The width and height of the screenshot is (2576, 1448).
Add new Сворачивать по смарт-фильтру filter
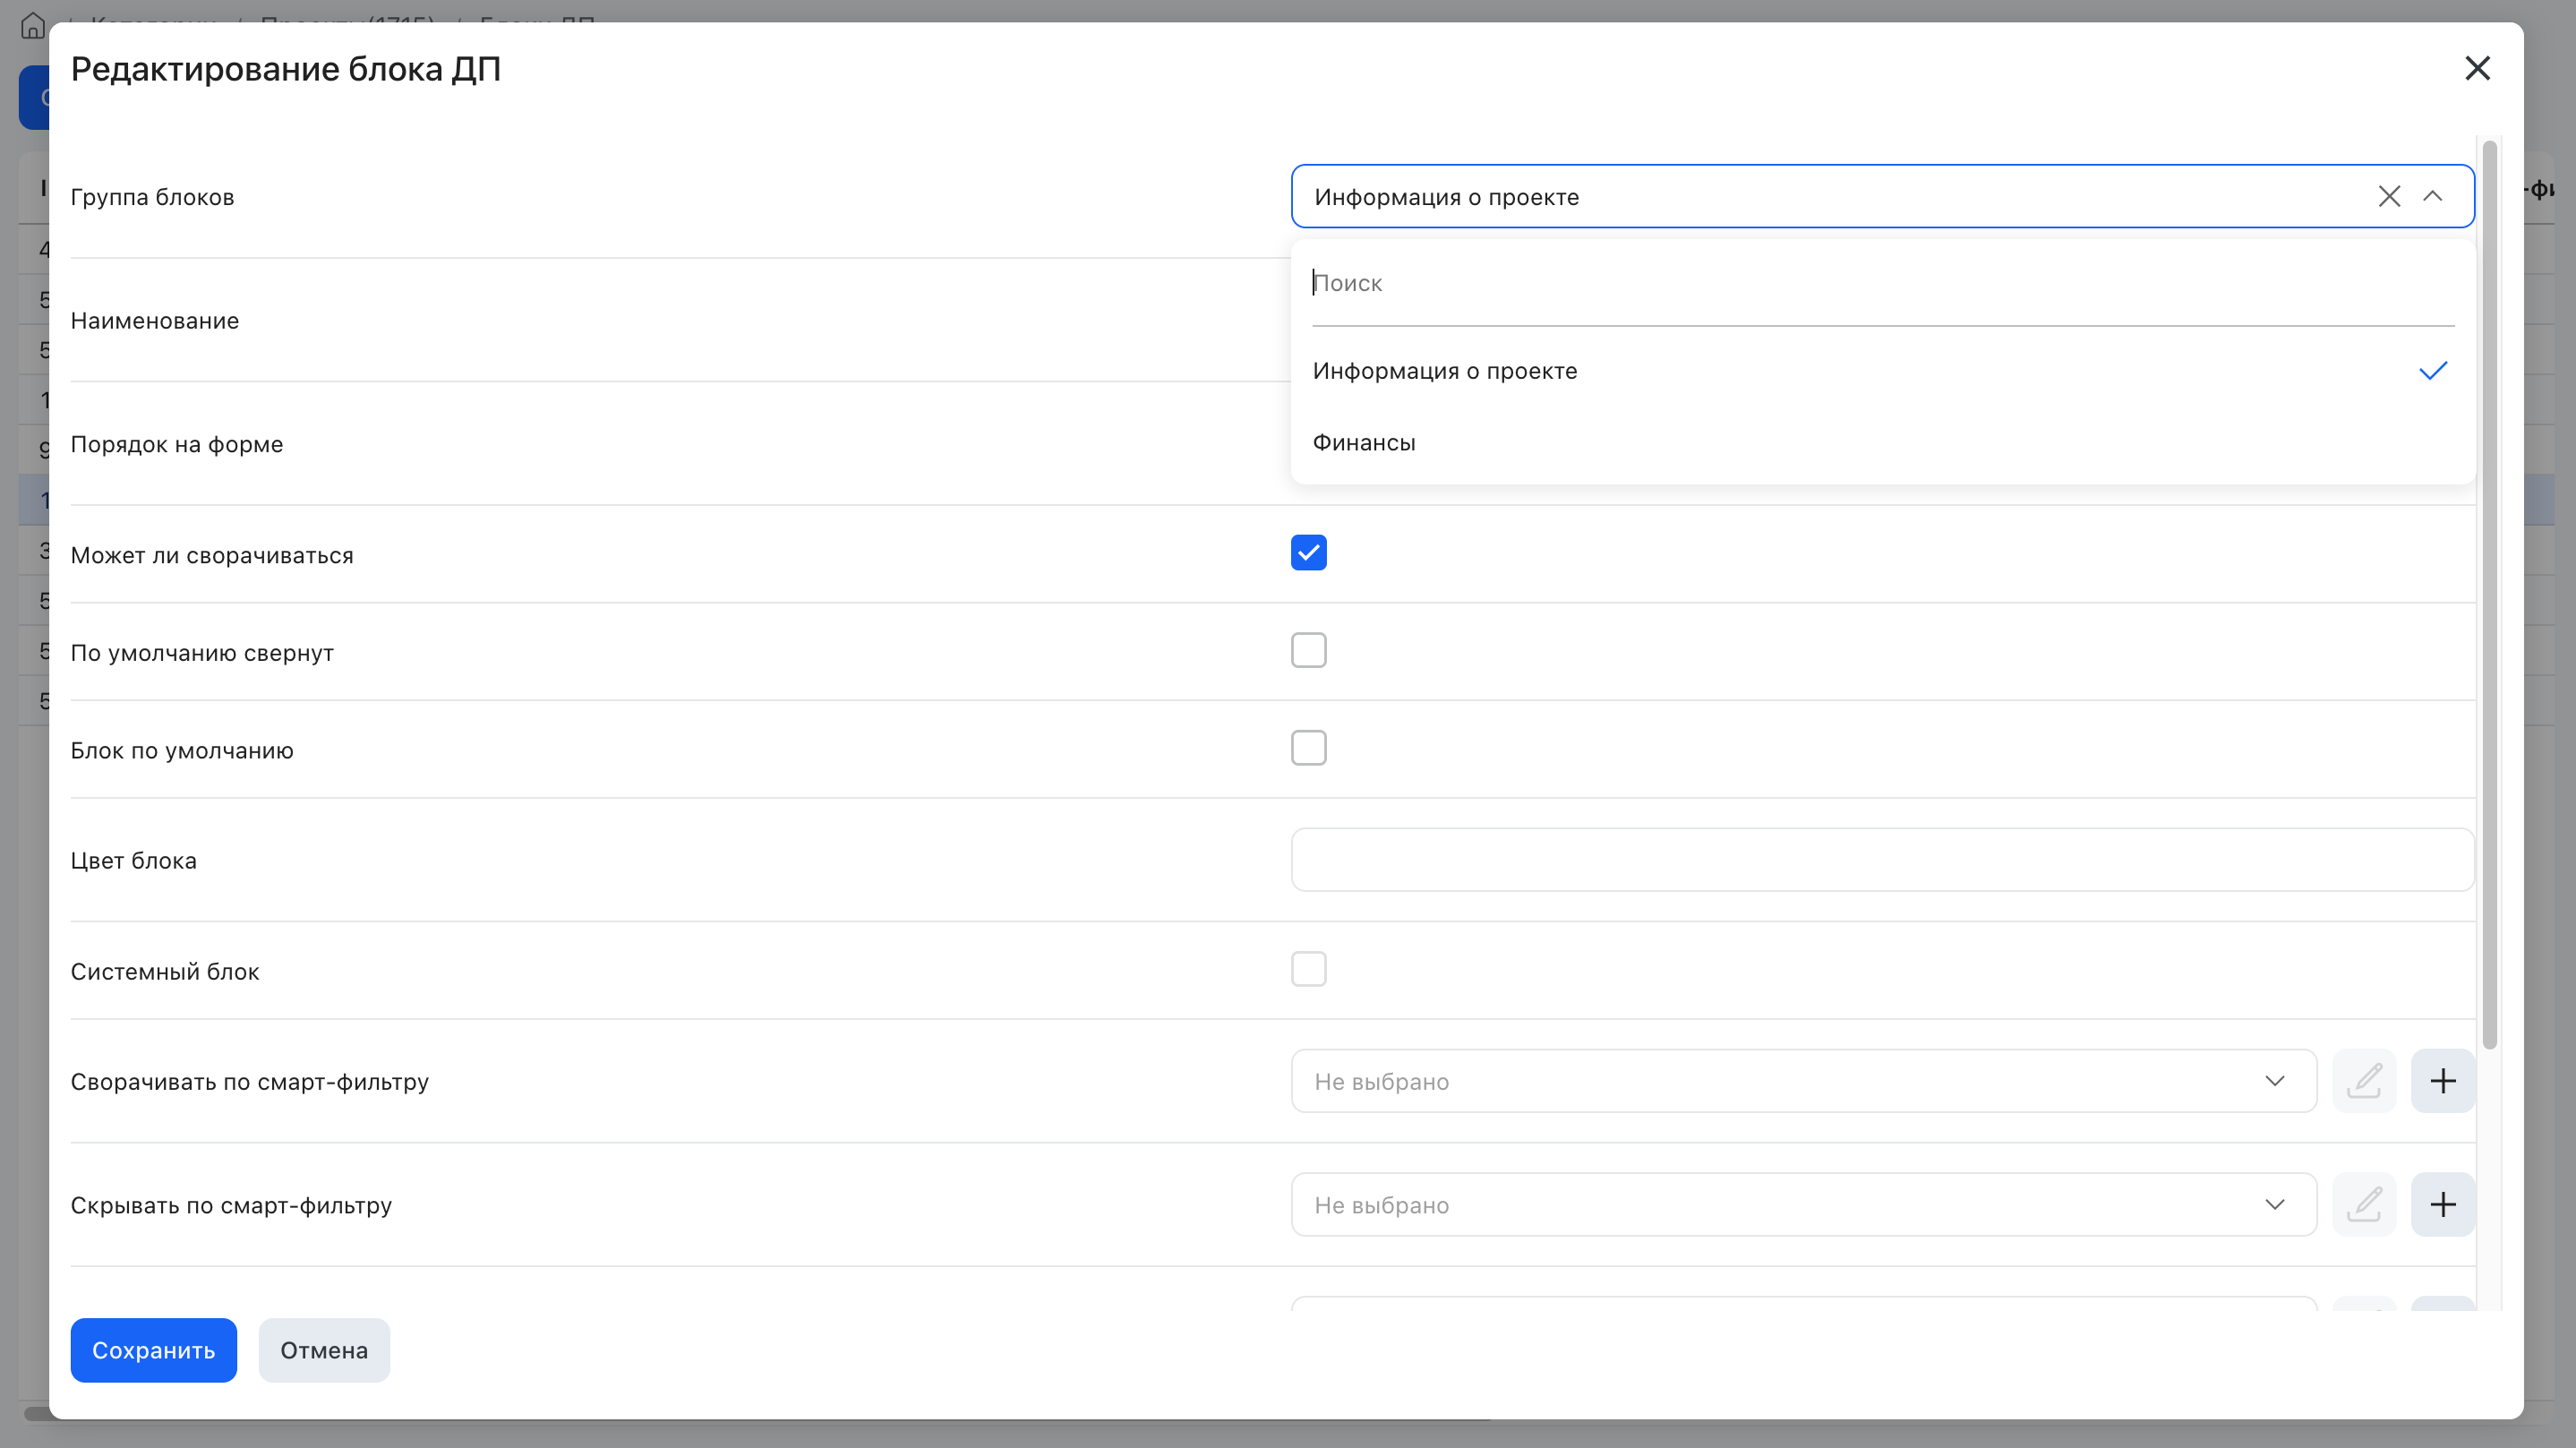(x=2442, y=1081)
